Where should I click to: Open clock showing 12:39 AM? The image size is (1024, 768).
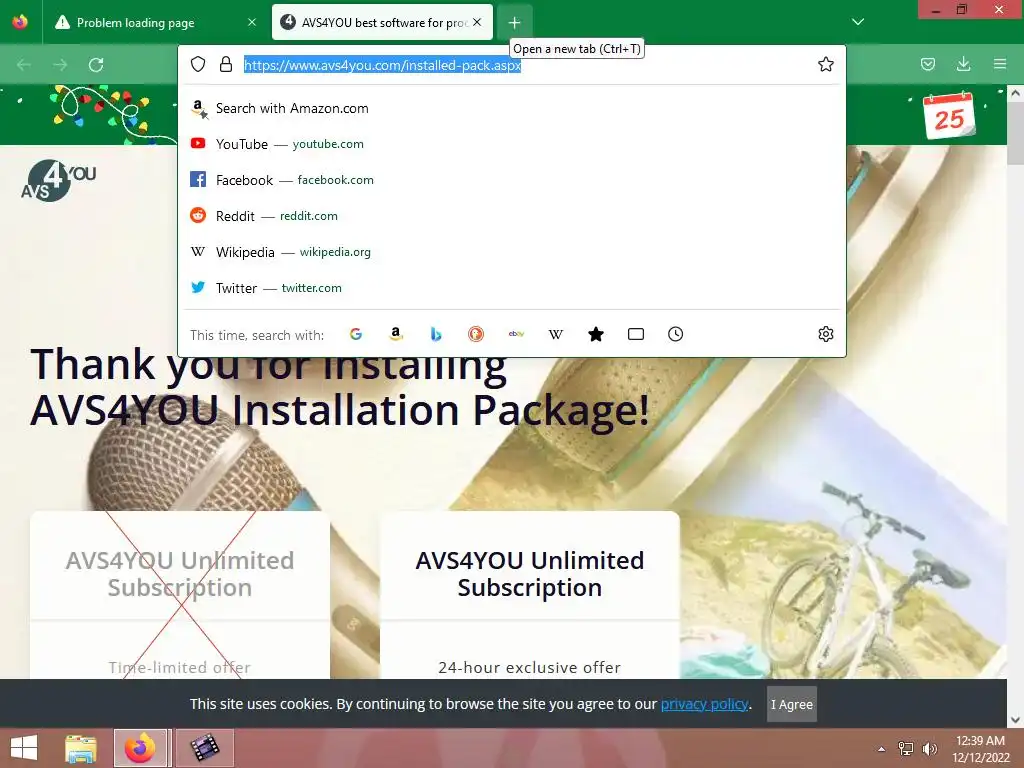click(x=980, y=749)
